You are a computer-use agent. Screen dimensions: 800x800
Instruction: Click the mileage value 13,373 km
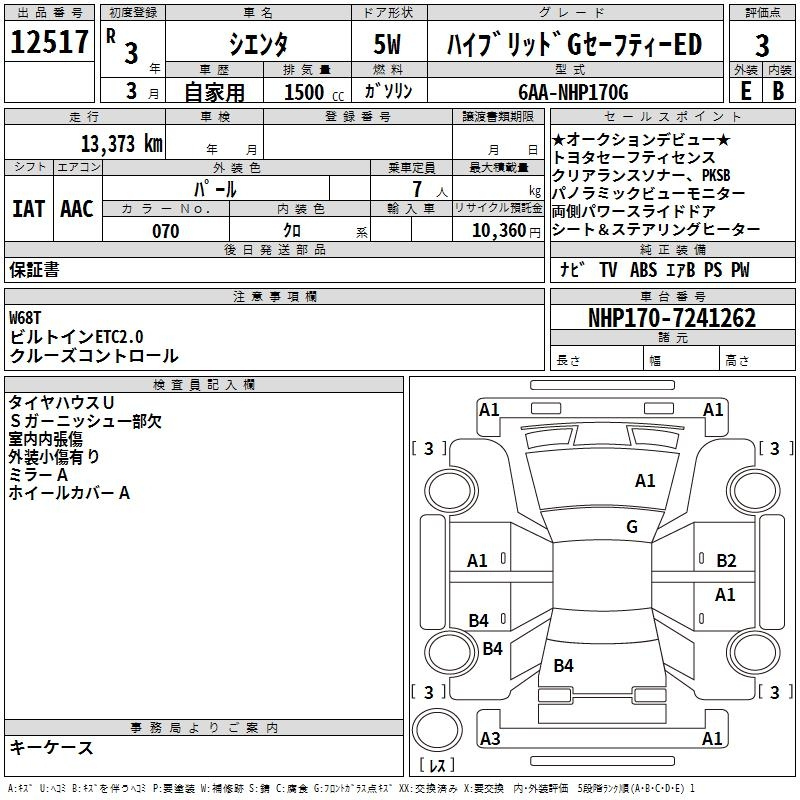[x=121, y=144]
